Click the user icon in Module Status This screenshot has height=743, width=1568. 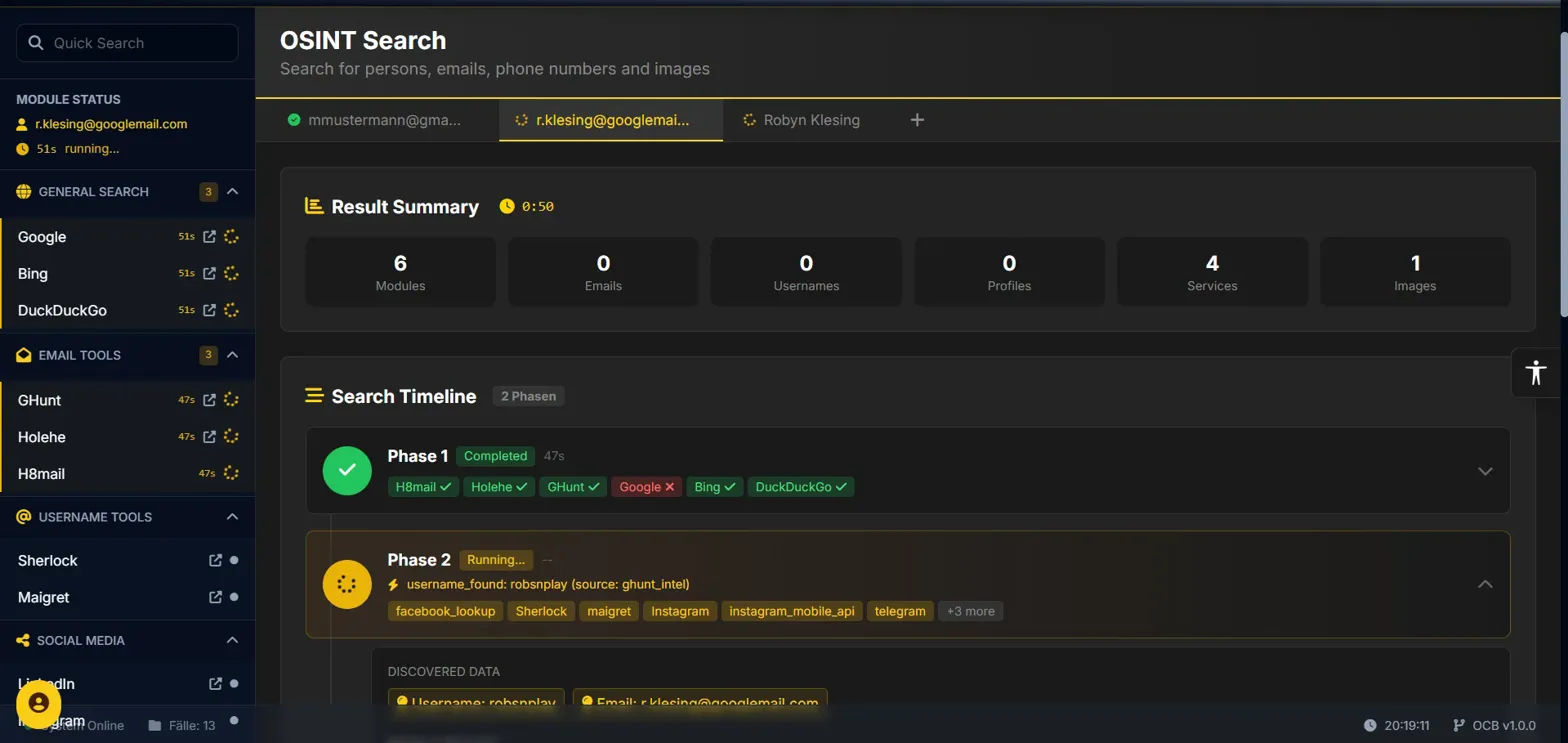click(23, 125)
